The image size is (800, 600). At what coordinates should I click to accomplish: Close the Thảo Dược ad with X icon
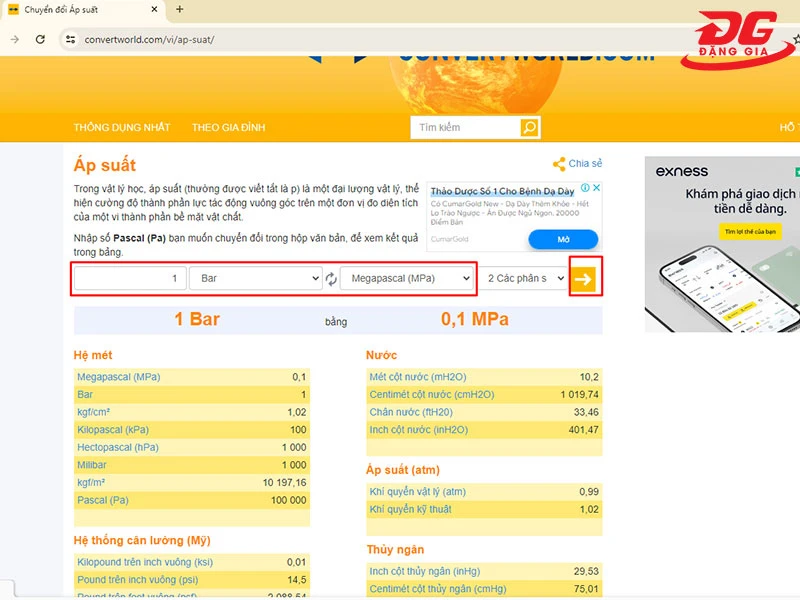tap(597, 188)
